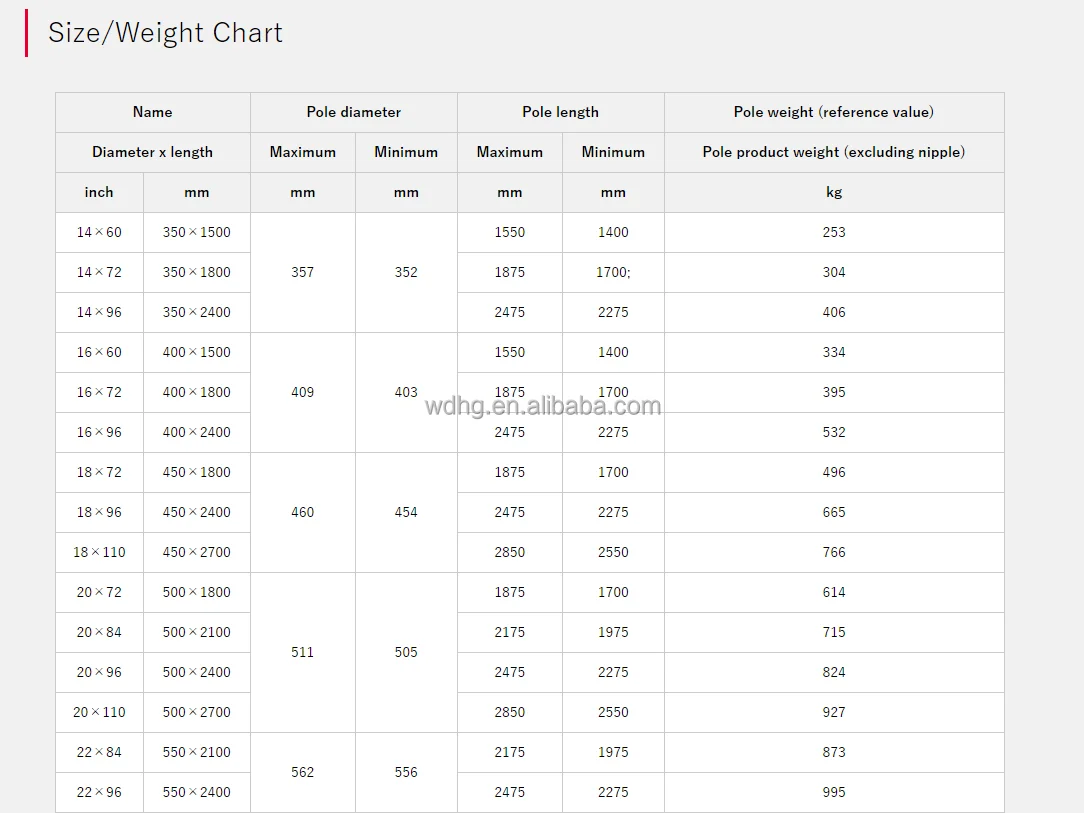The image size is (1084, 813).
Task: Select the 927 kg weight cell
Action: click(833, 712)
